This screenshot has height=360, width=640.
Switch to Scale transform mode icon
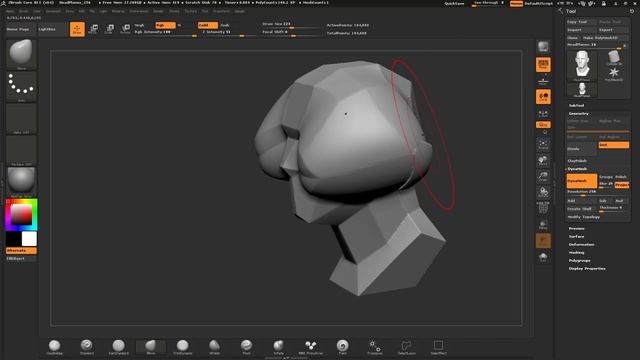(109, 29)
